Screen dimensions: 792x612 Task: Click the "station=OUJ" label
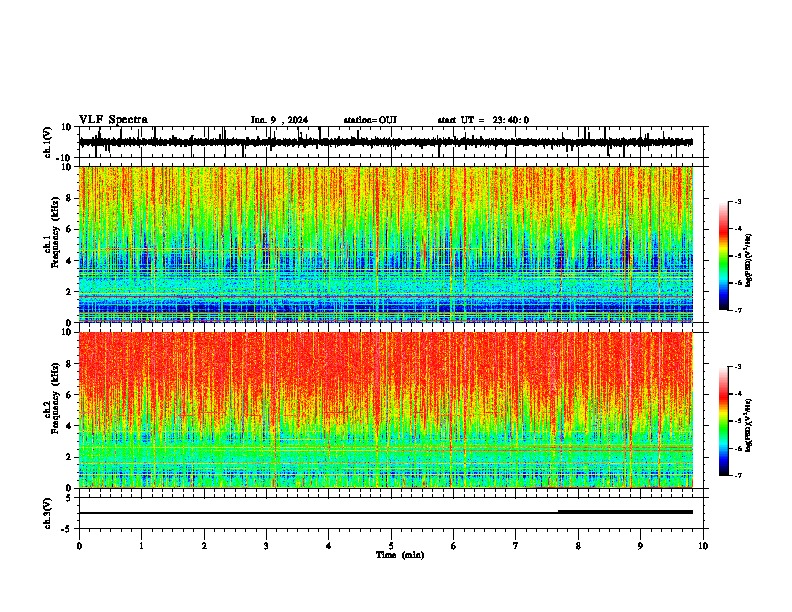[x=370, y=120]
